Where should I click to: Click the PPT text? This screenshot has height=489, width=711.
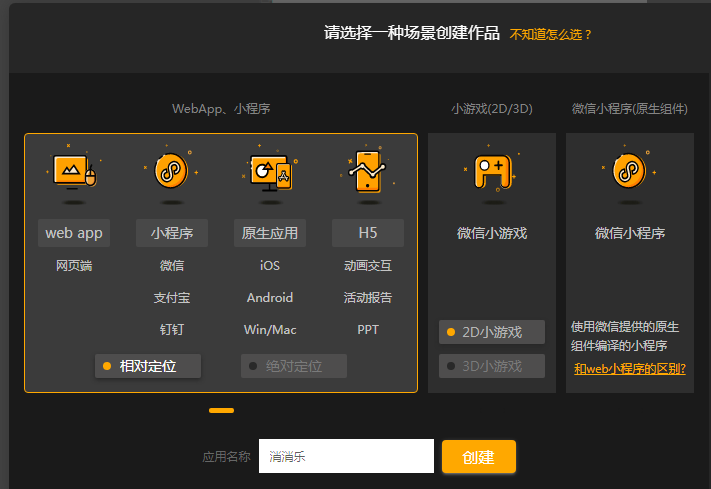coord(368,329)
